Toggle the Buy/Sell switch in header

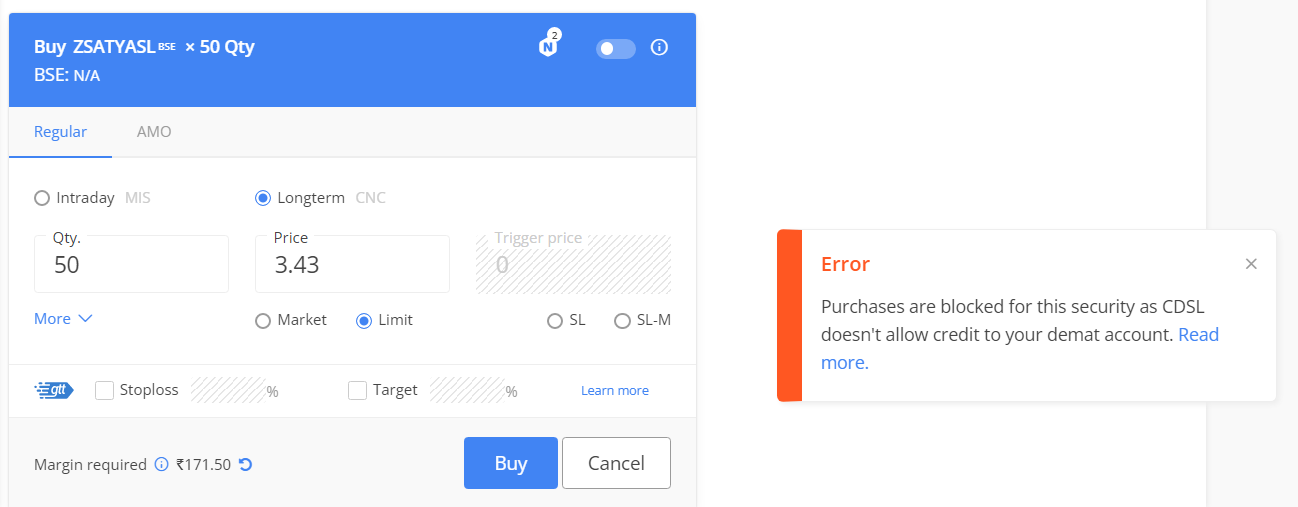tap(615, 48)
